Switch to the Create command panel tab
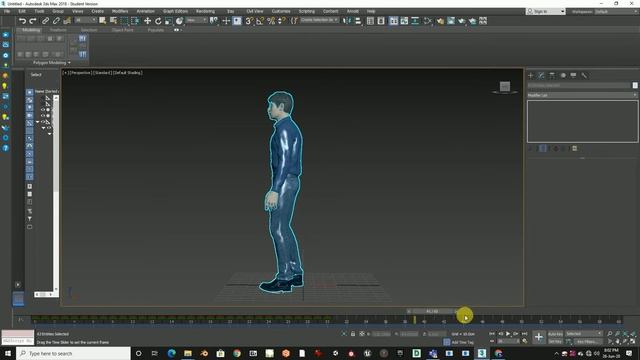 531,76
